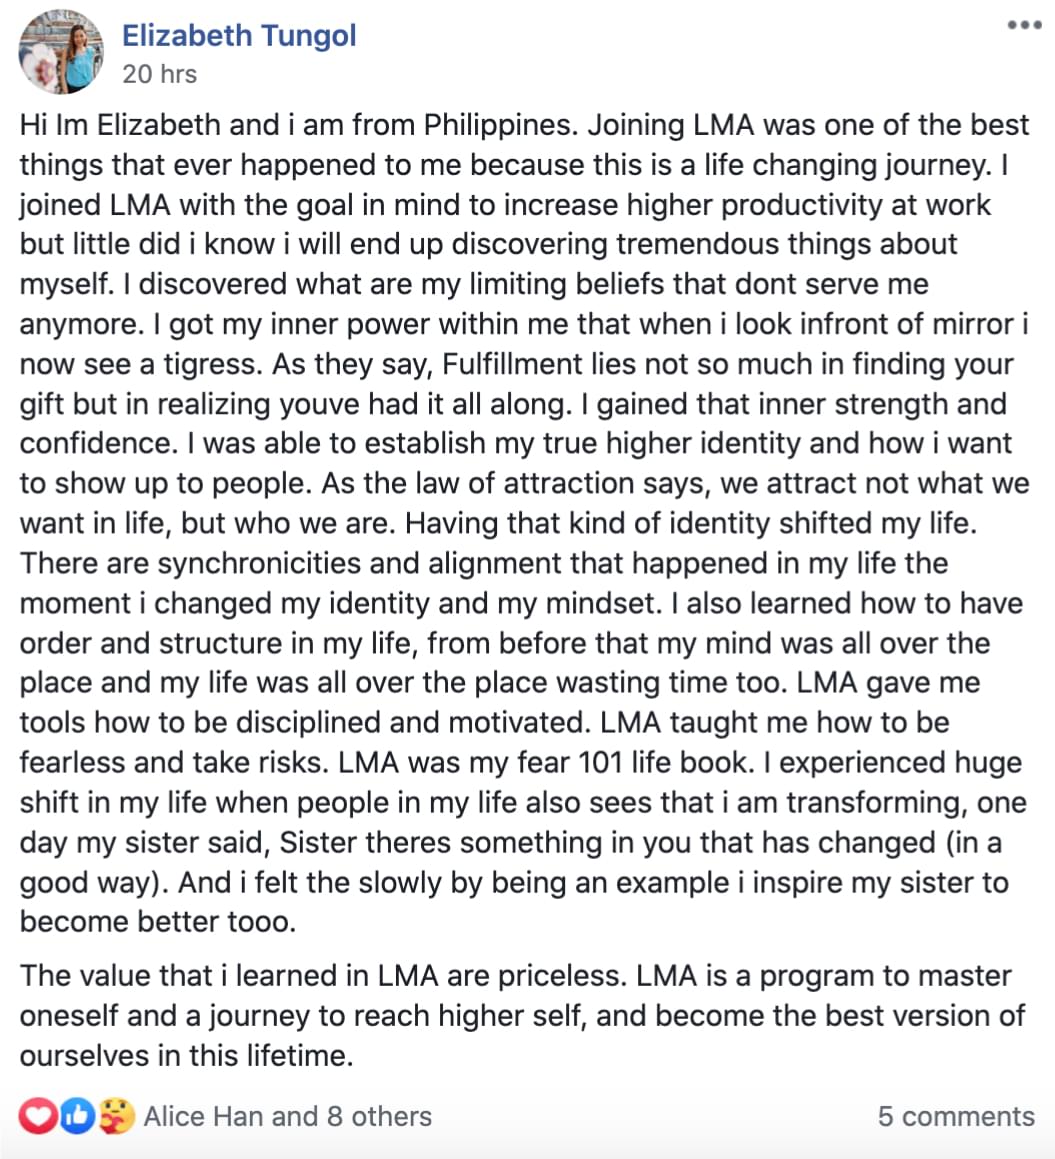Viewport: 1055px width, 1159px height.
Task: Open the three-dot post options menu
Action: click(x=1024, y=25)
